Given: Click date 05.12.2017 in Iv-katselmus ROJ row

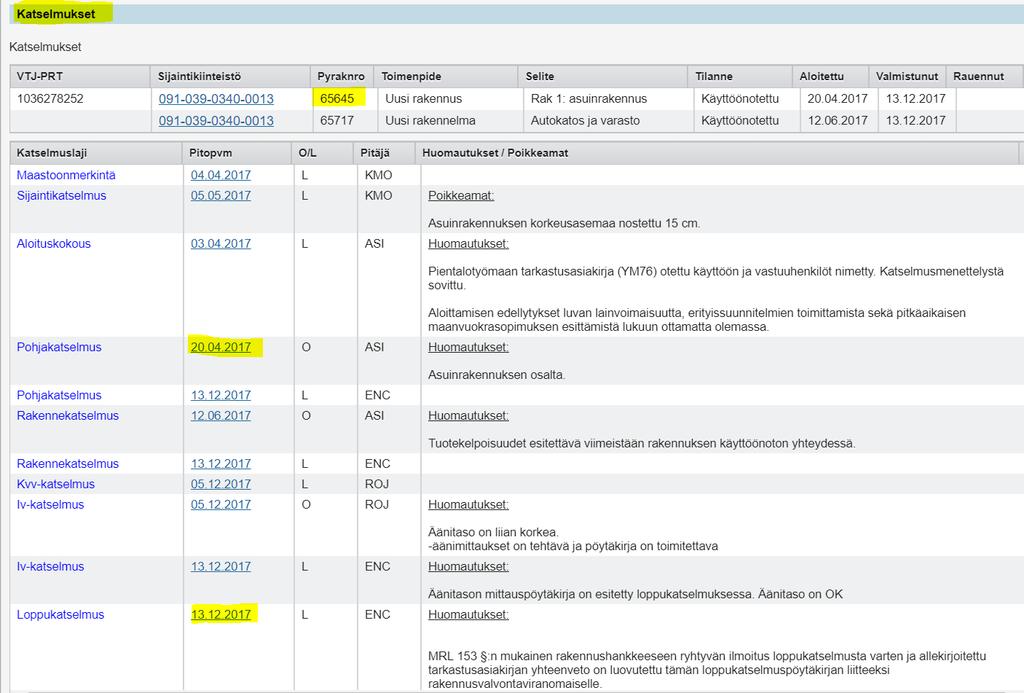Looking at the screenshot, I should [221, 504].
